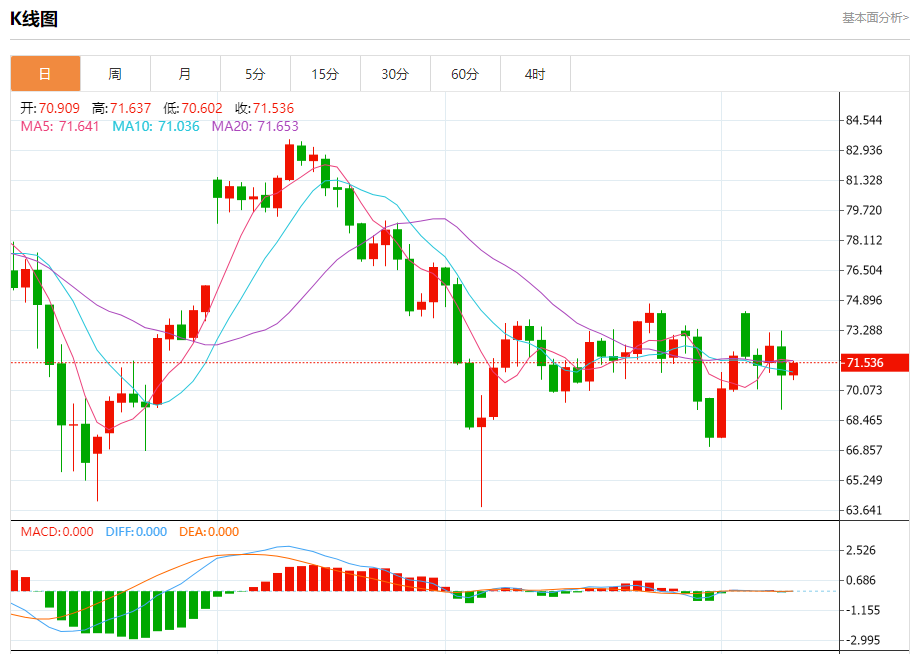Click the 79.720 price axis label
Viewport: 918px width, 654px height.
864,210
